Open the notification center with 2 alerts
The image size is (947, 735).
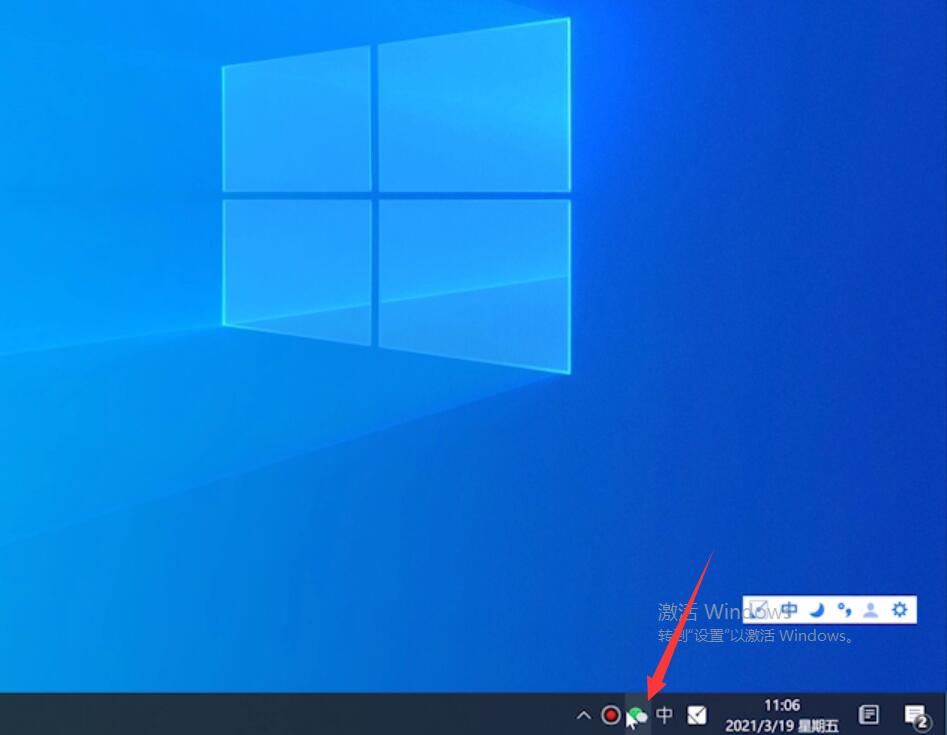click(916, 716)
